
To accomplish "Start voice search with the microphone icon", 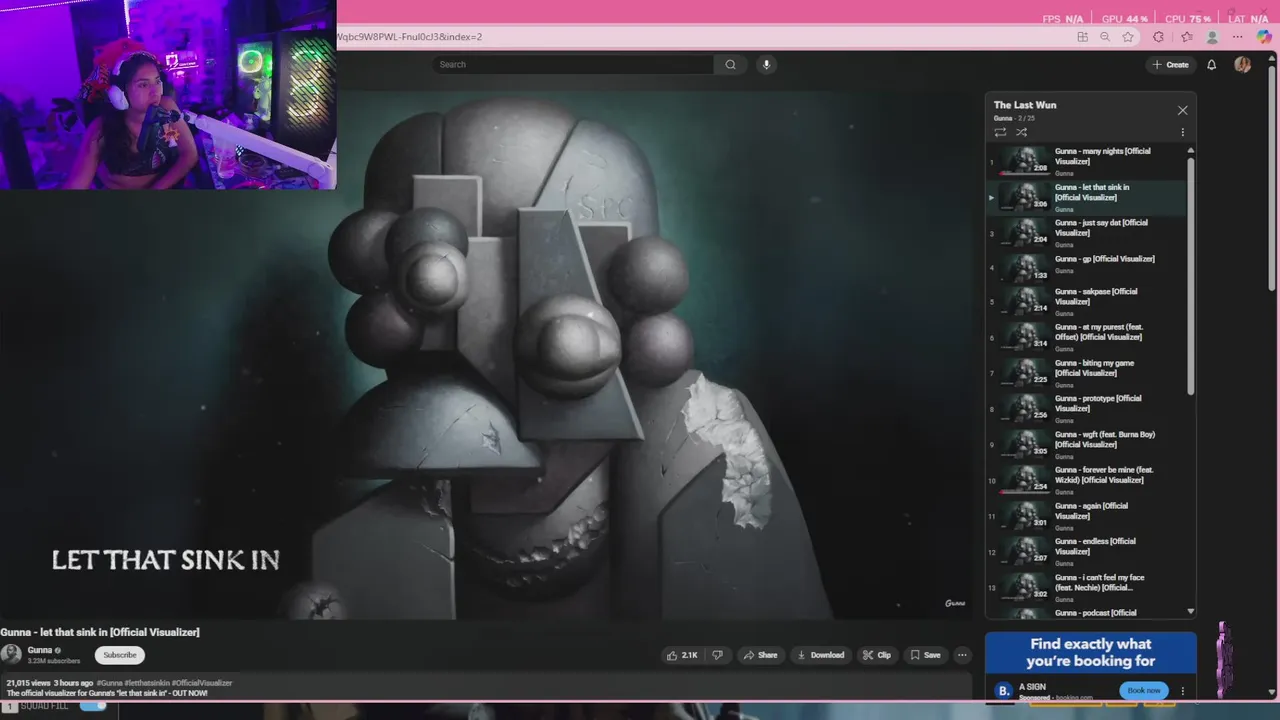I will (766, 64).
